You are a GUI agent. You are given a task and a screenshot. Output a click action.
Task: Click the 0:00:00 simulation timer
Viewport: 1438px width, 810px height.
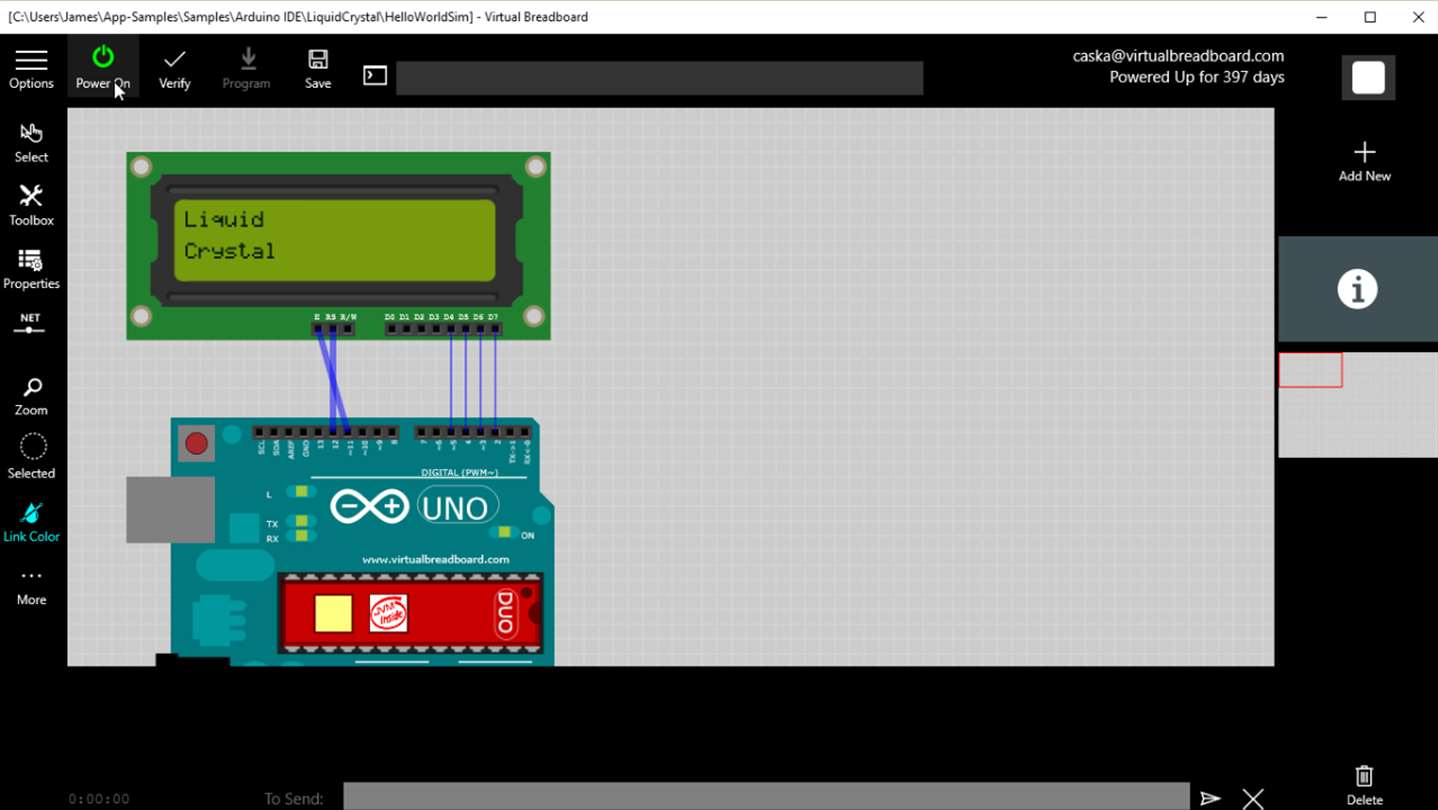[99, 798]
